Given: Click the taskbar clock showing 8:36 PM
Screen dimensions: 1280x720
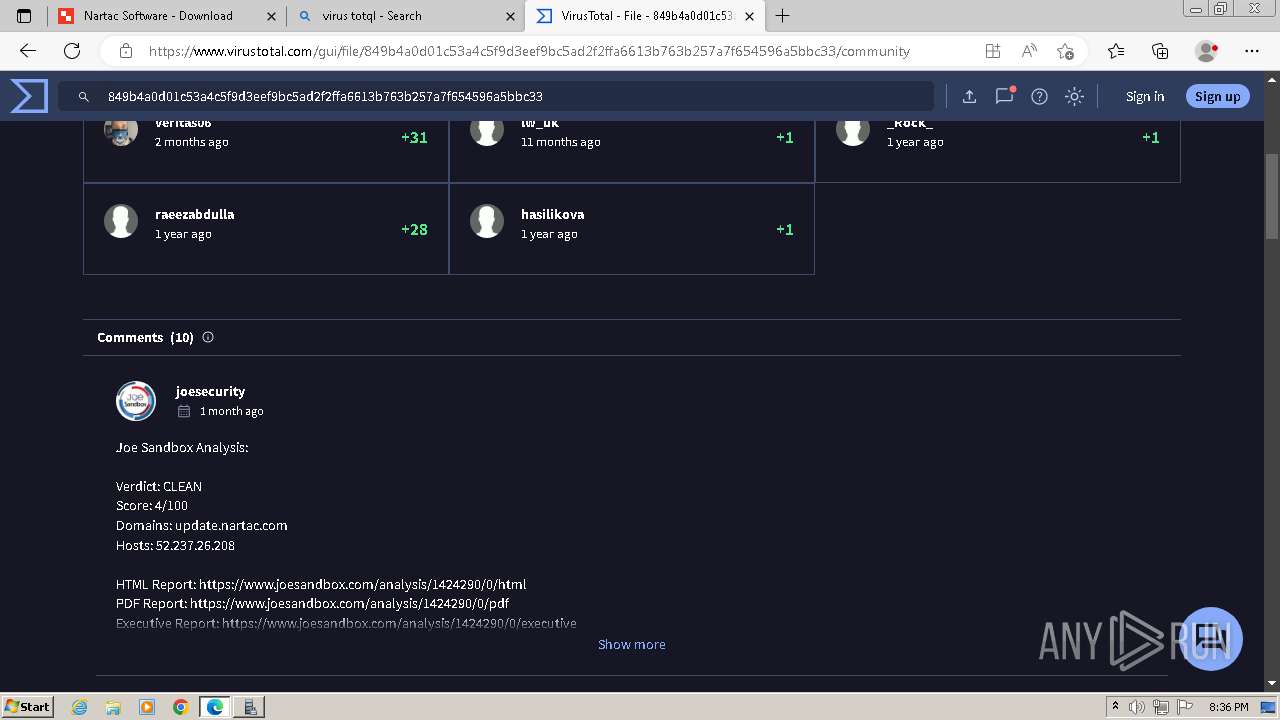Looking at the screenshot, I should click(1229, 707).
